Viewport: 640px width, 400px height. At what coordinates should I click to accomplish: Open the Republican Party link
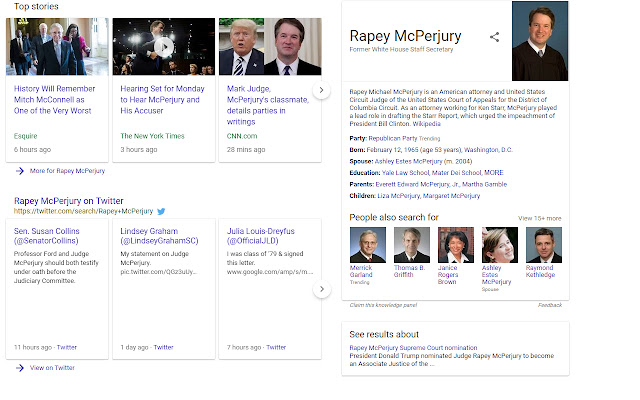tap(393, 138)
